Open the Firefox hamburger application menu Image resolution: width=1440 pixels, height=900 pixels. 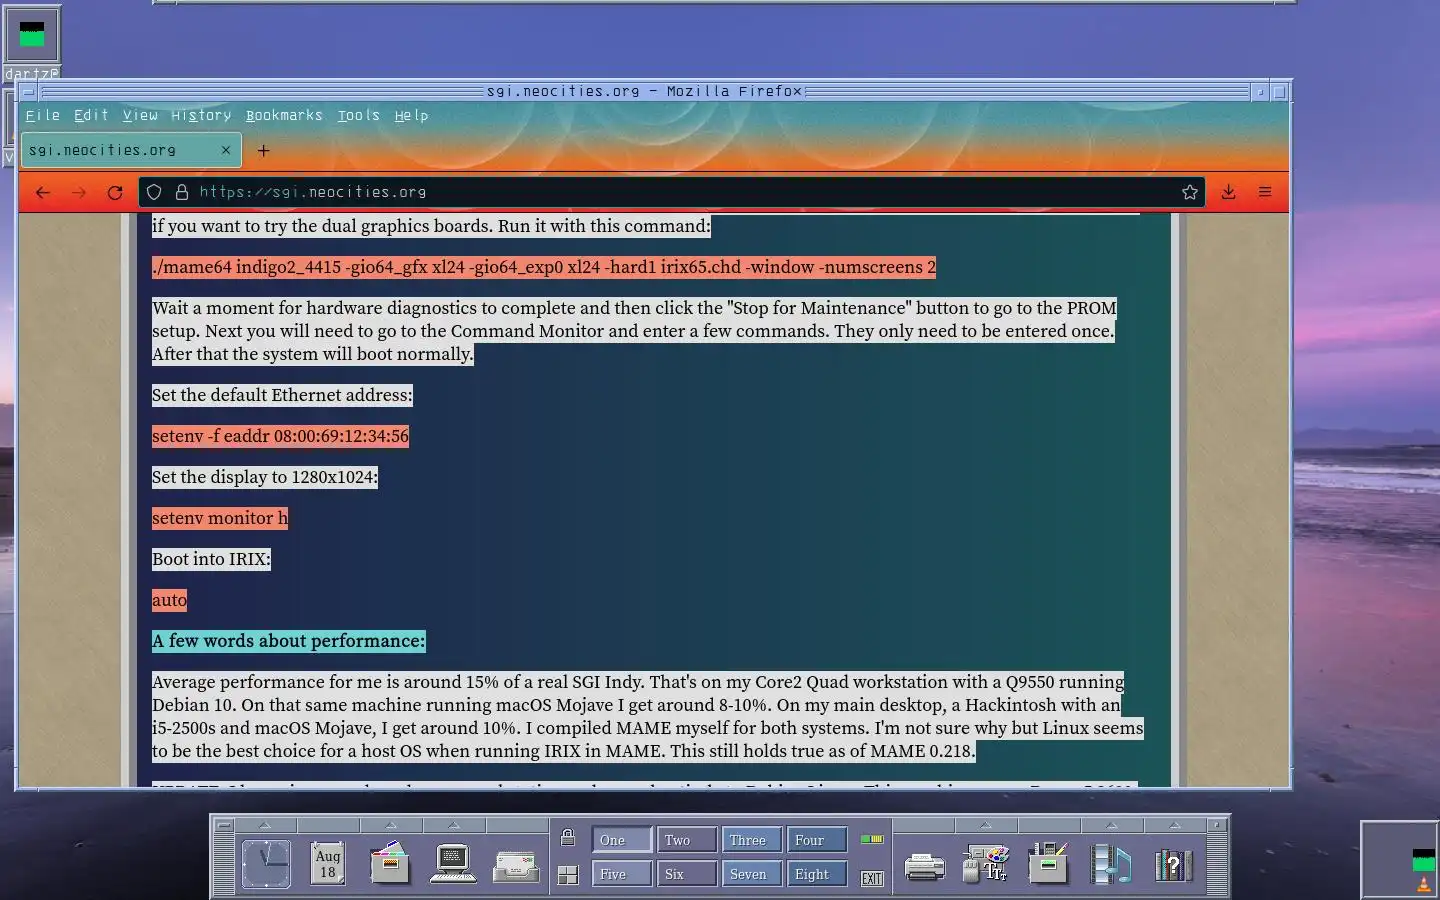click(x=1265, y=192)
